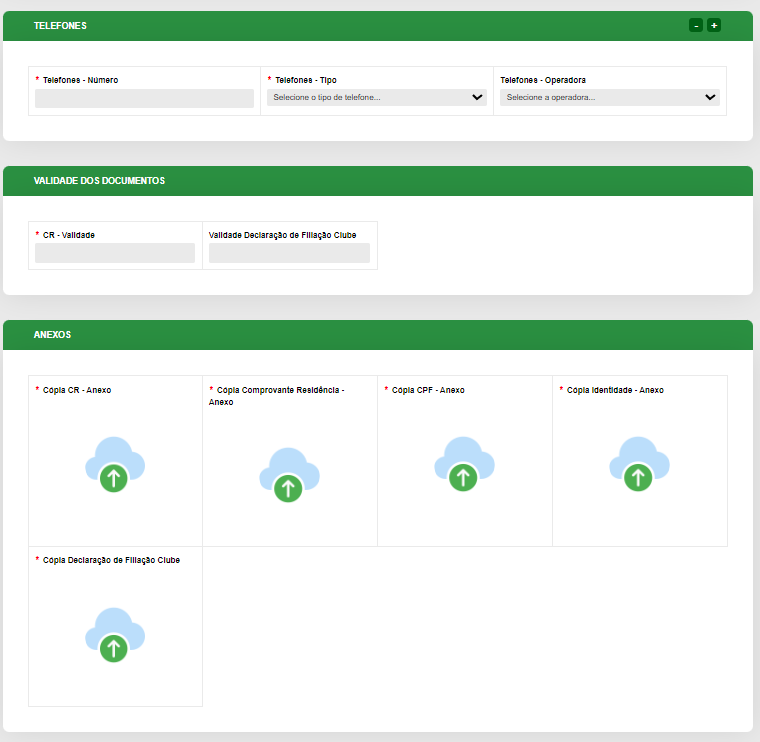This screenshot has height=742, width=760.
Task: Select the ANEXOS section header
Action: click(x=52, y=335)
